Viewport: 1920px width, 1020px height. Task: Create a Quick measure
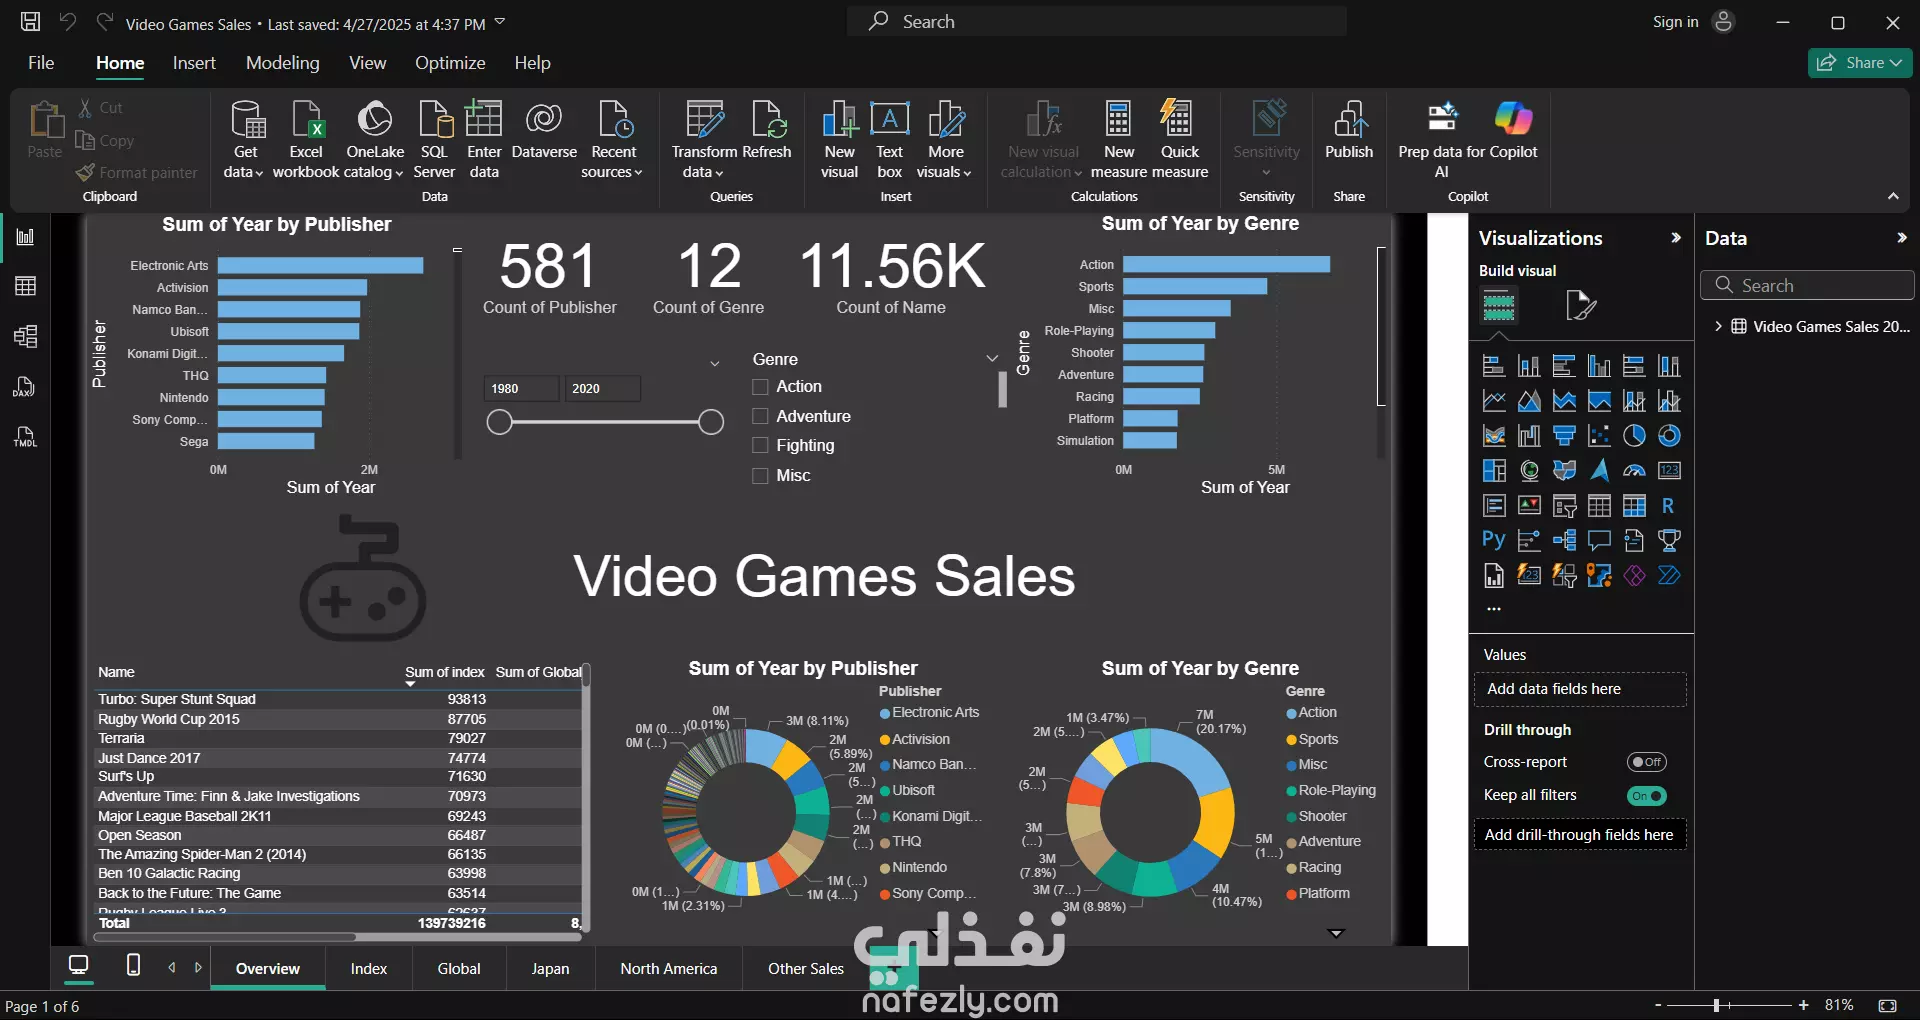click(1179, 139)
